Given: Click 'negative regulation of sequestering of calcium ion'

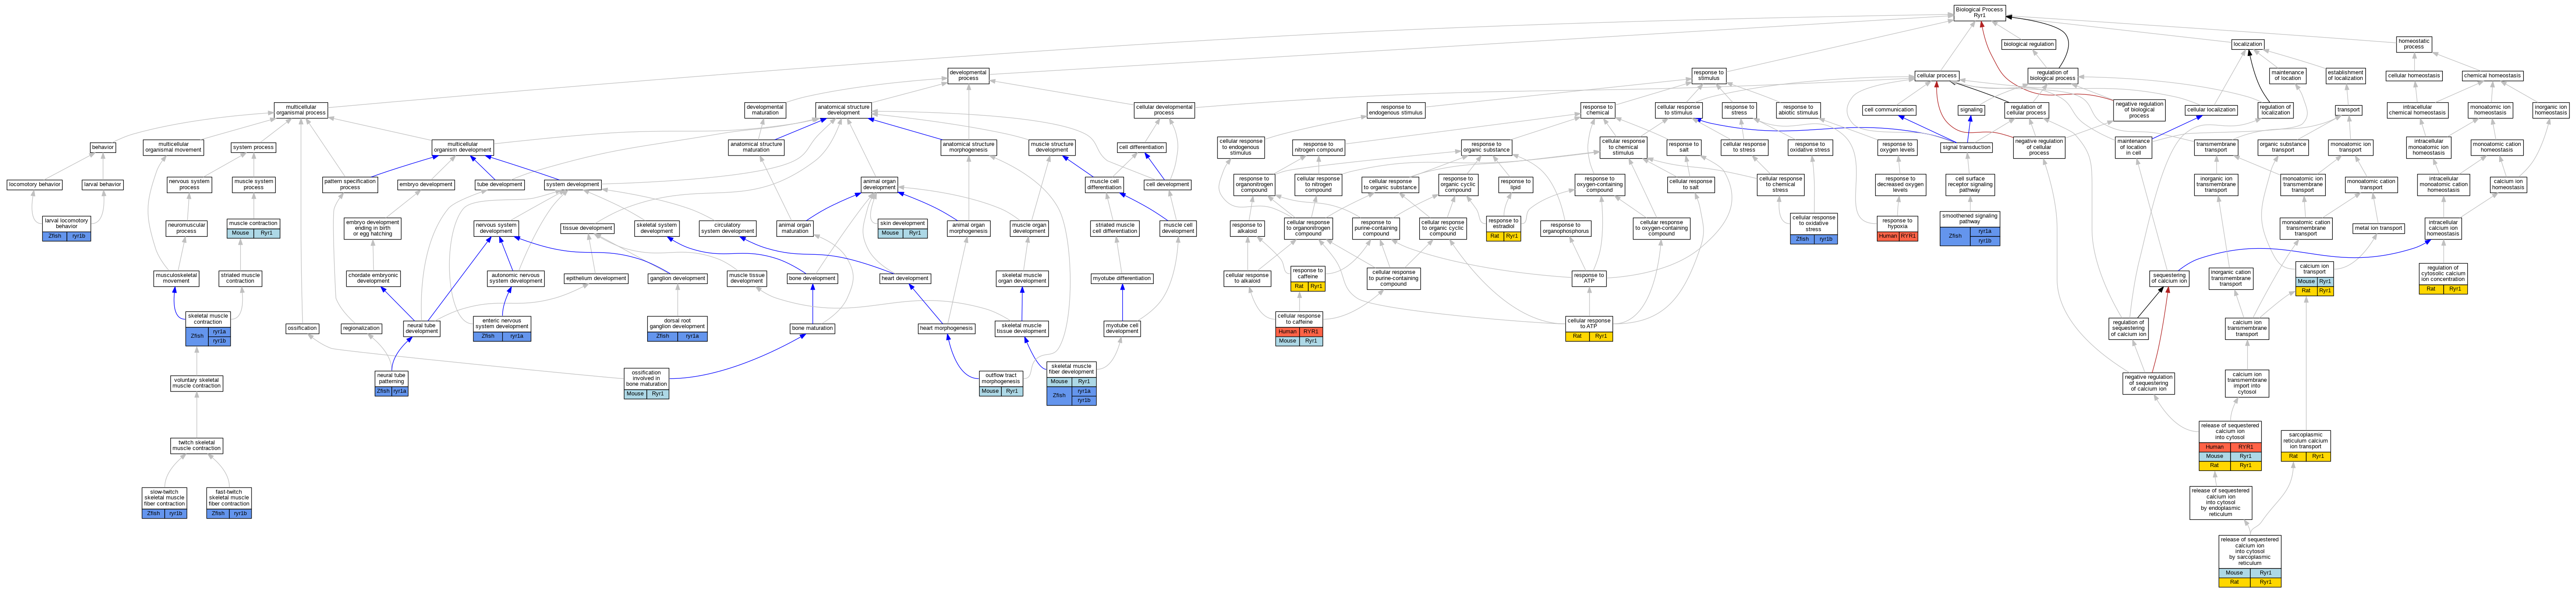Looking at the screenshot, I should pyautogui.click(x=2148, y=383).
